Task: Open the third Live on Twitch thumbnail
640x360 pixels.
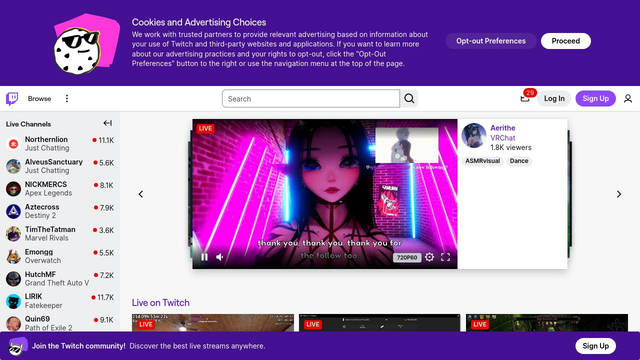Action: point(547,322)
